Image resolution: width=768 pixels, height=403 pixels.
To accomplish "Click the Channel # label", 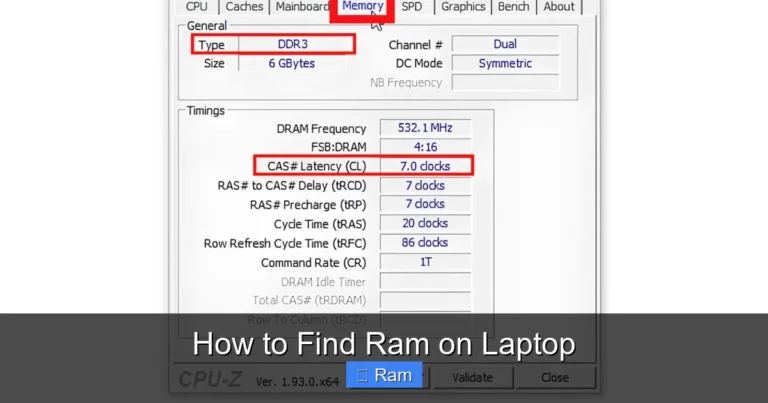I will [x=415, y=45].
